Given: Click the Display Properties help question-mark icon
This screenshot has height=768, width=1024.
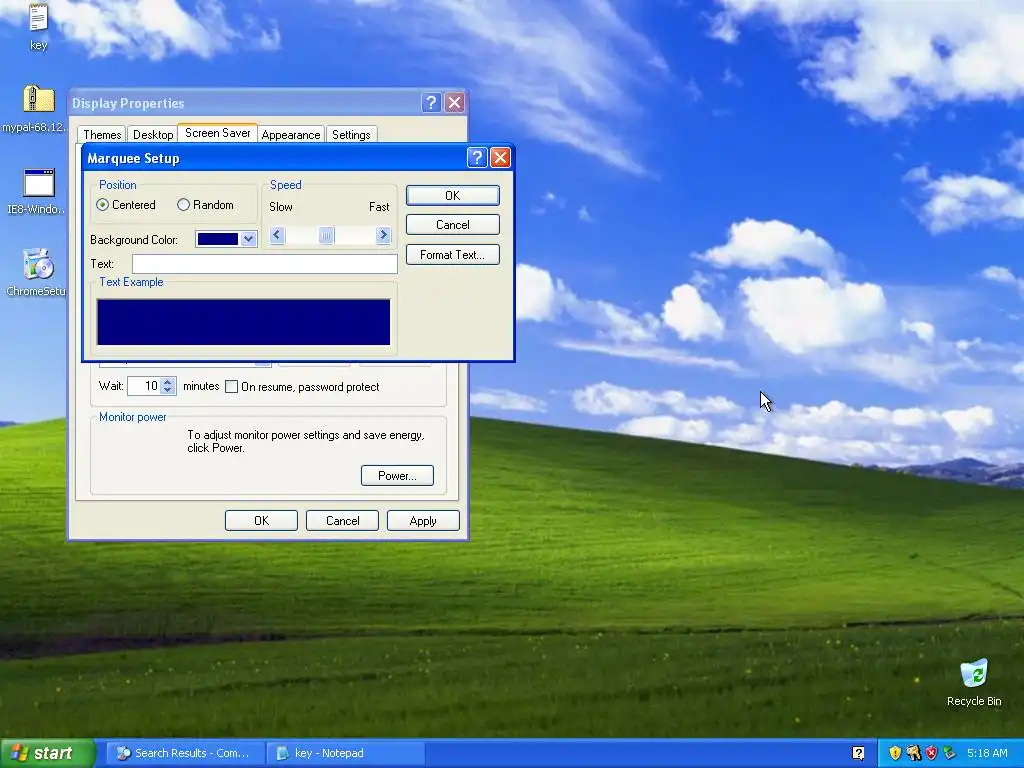Looking at the screenshot, I should (x=431, y=103).
